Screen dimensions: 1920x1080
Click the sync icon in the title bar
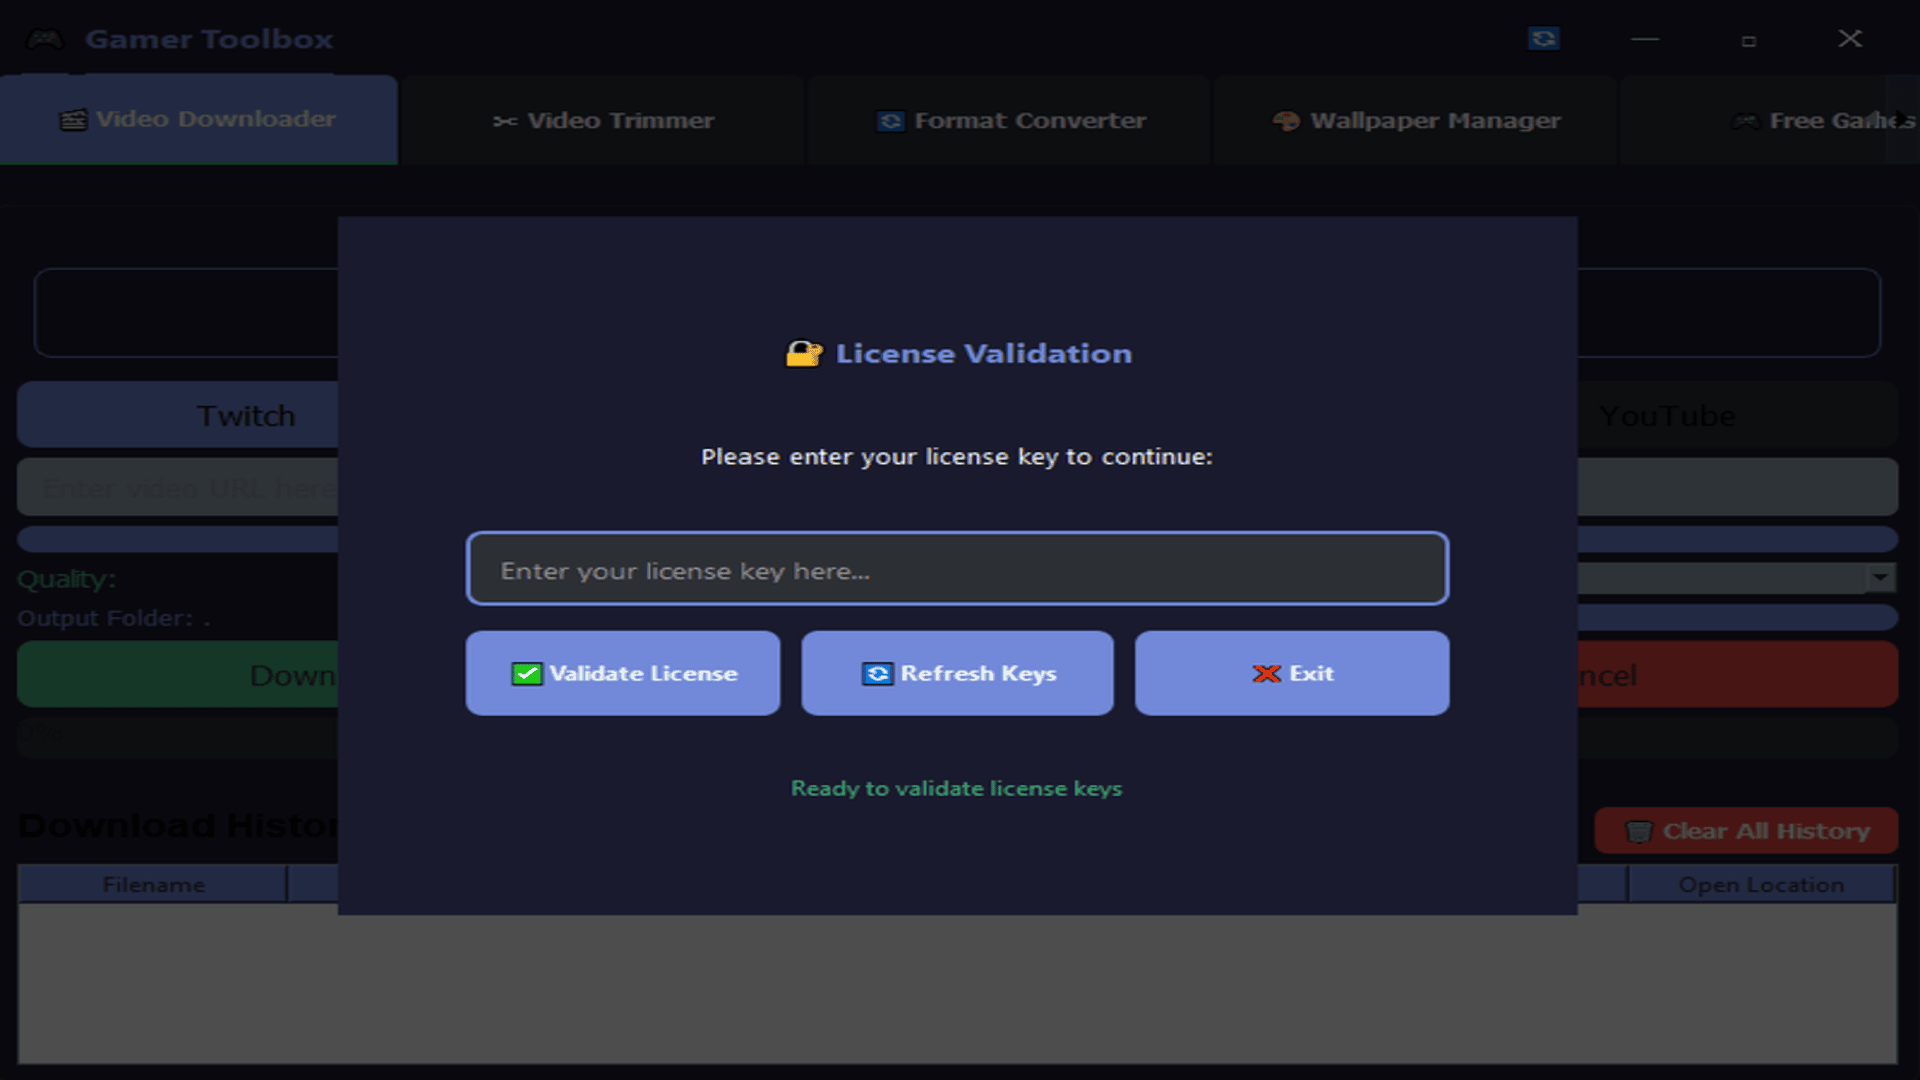click(1544, 39)
